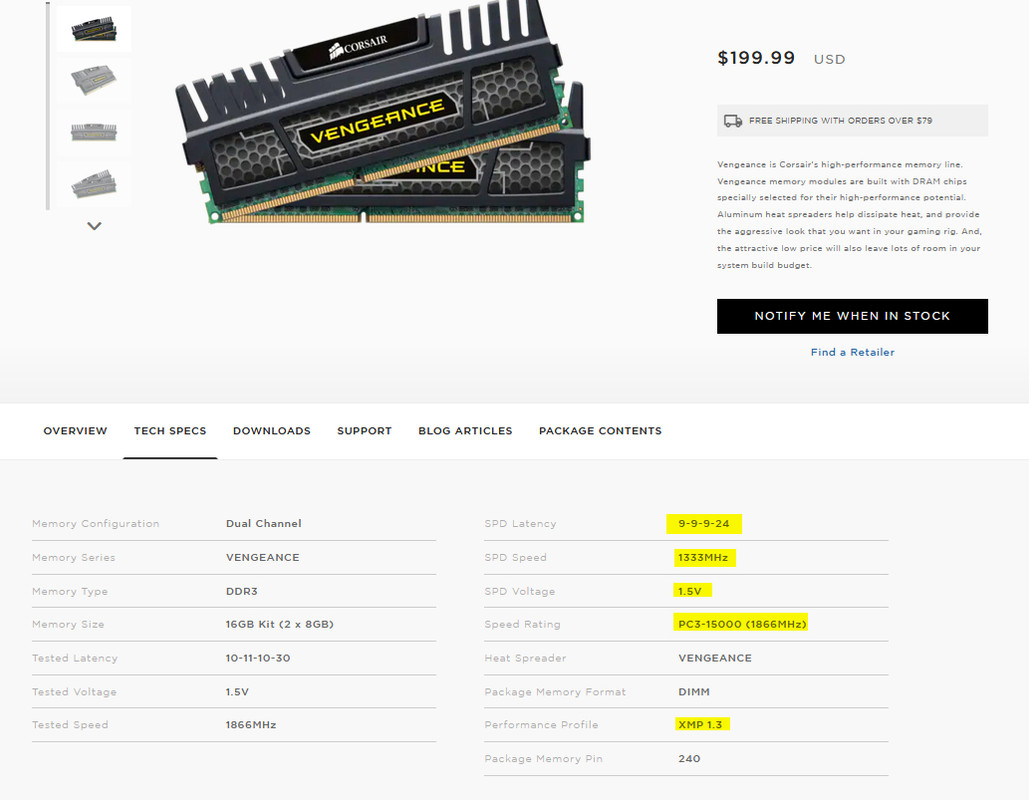Select the third front-view module thumbnail

[94, 132]
